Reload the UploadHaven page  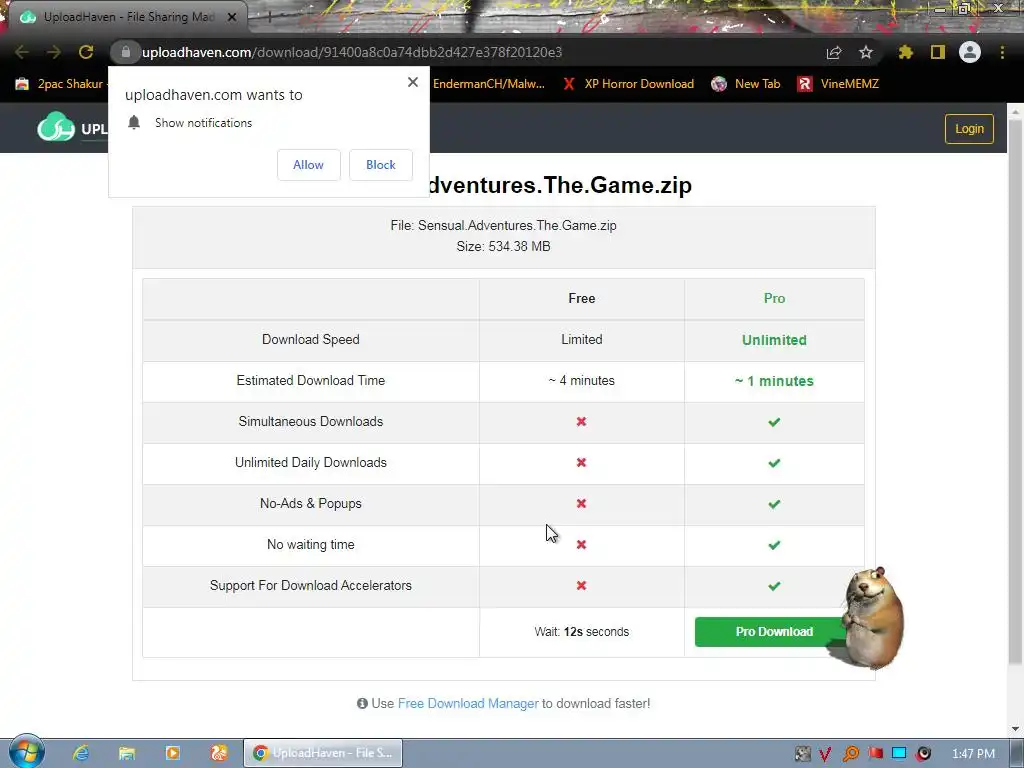click(x=86, y=52)
